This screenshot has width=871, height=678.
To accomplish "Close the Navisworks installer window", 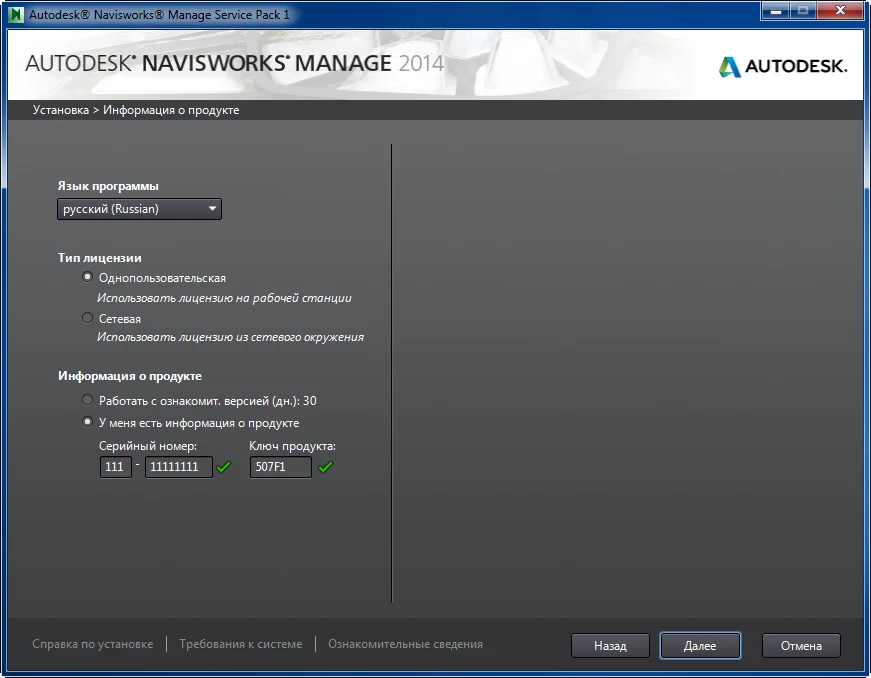I will [837, 12].
